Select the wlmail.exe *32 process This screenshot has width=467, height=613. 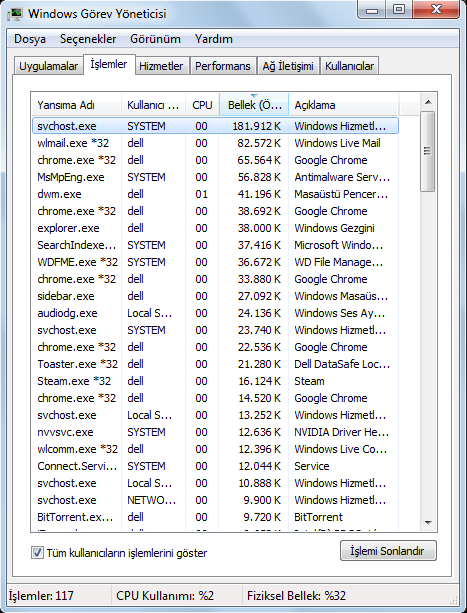[x=215, y=143]
